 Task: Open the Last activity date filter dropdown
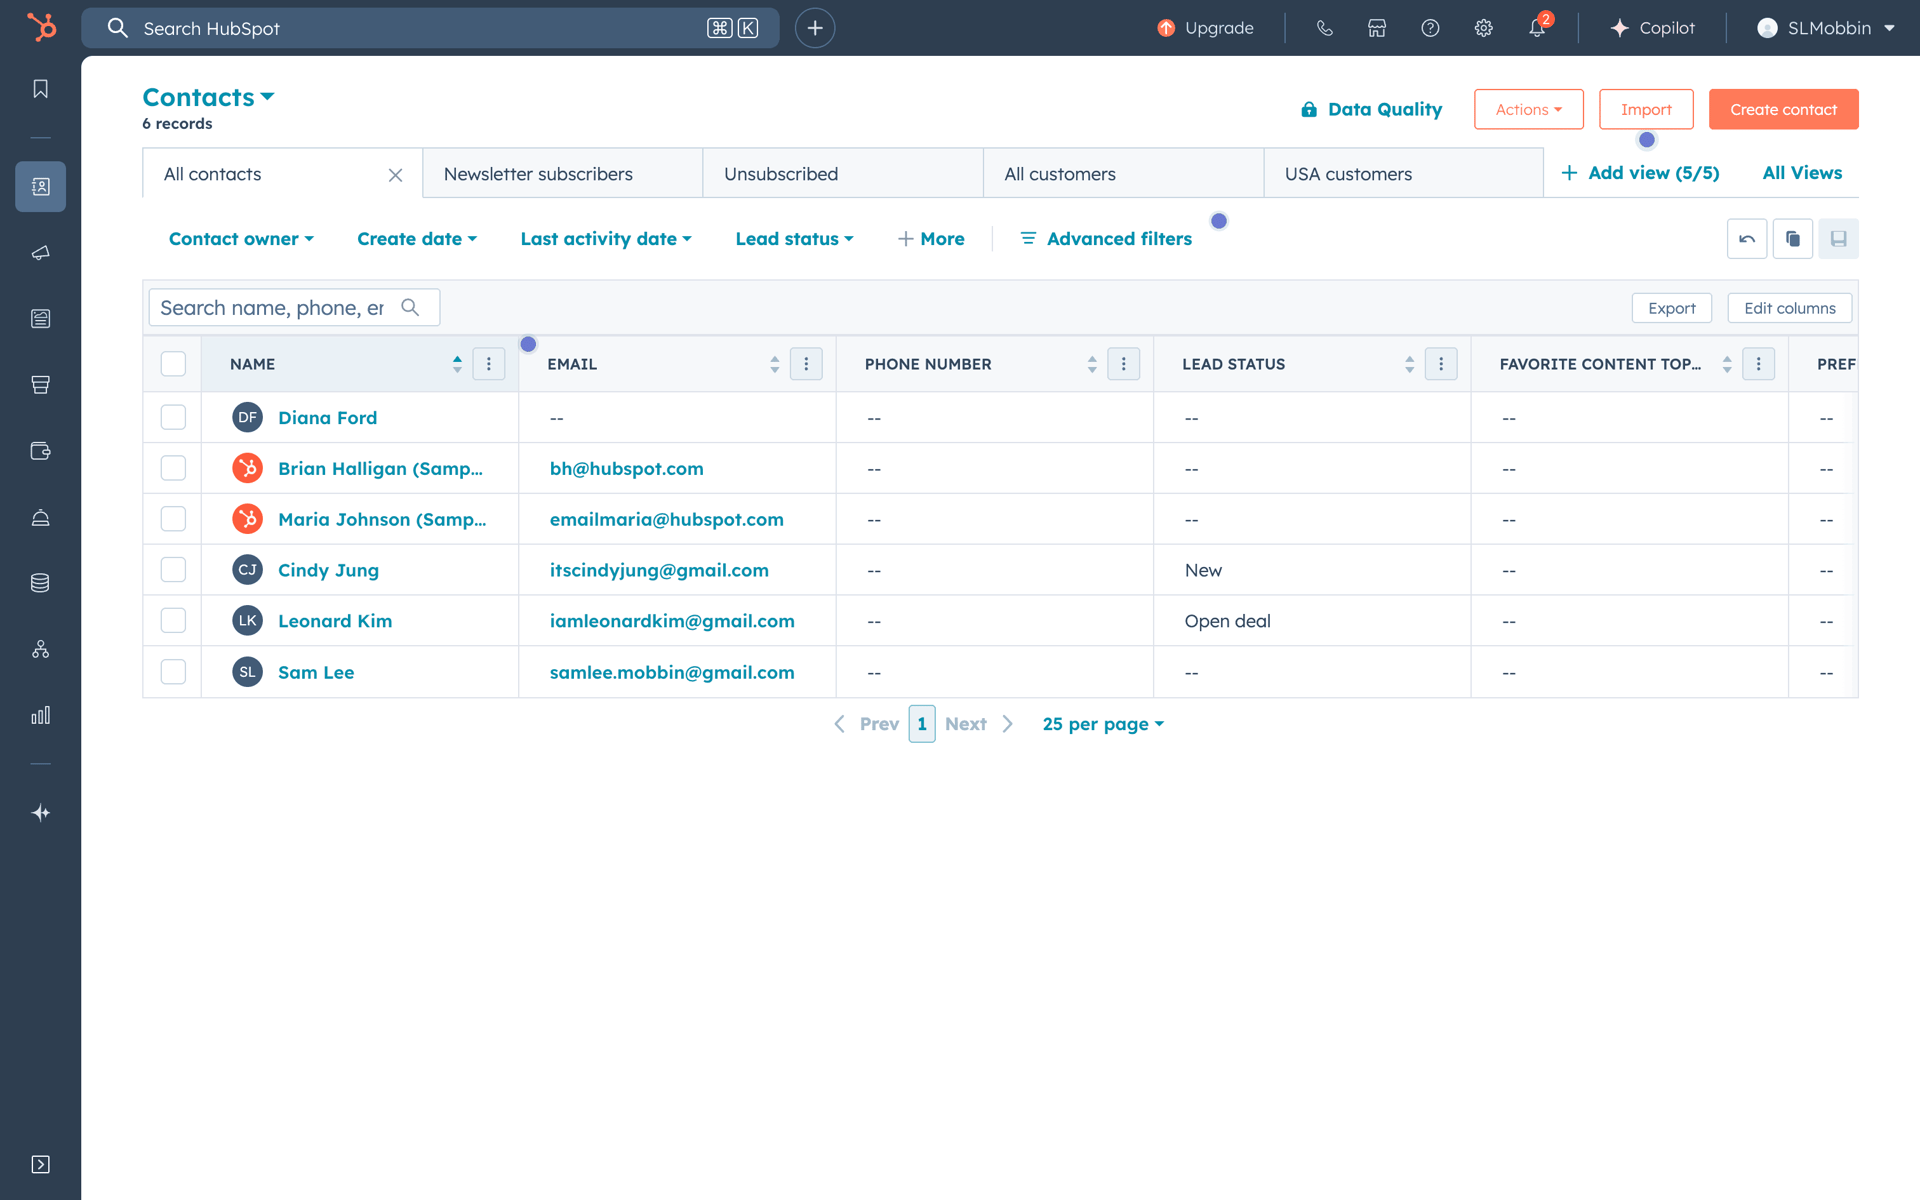coord(606,239)
